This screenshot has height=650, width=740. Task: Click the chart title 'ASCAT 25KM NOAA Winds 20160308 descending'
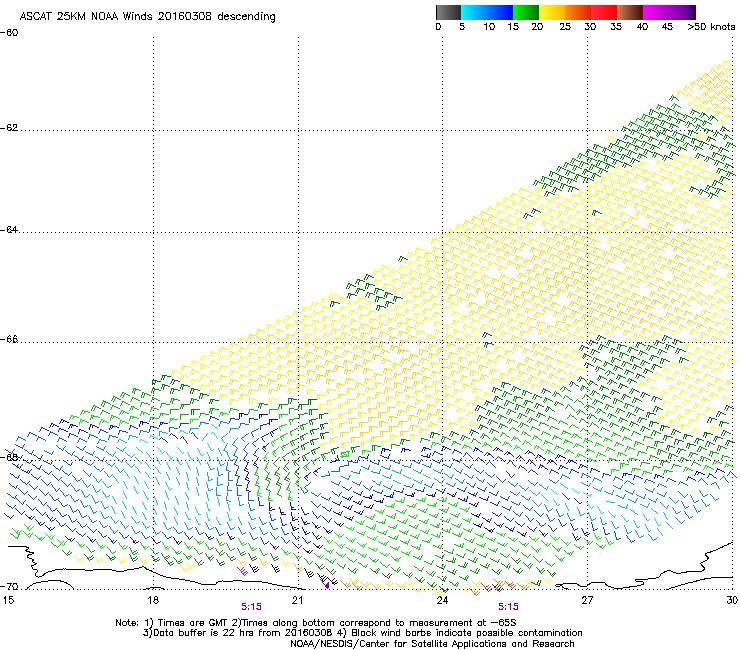[x=148, y=17]
